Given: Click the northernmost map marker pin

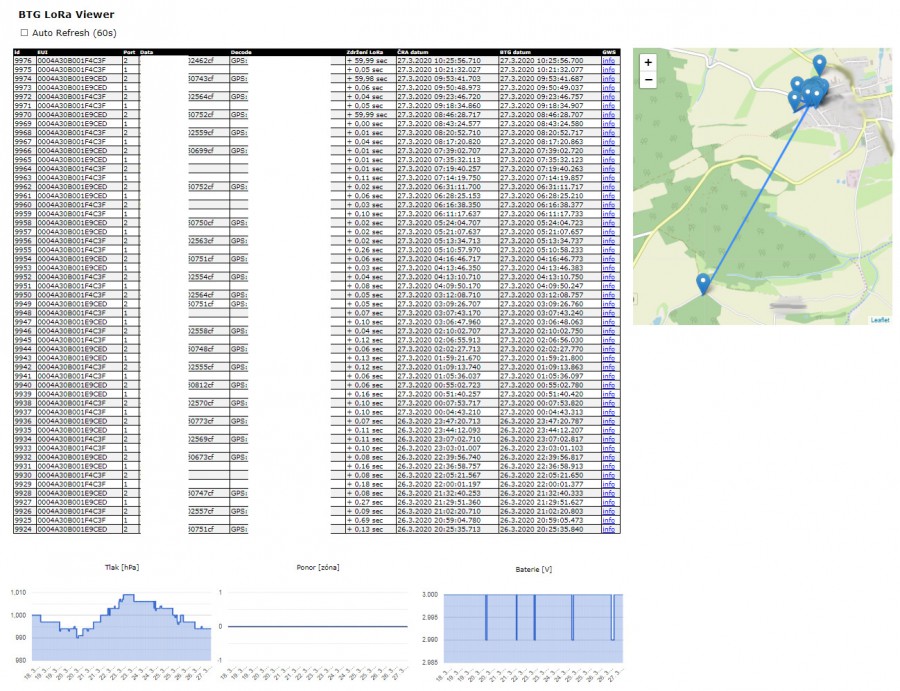Looking at the screenshot, I should (819, 64).
